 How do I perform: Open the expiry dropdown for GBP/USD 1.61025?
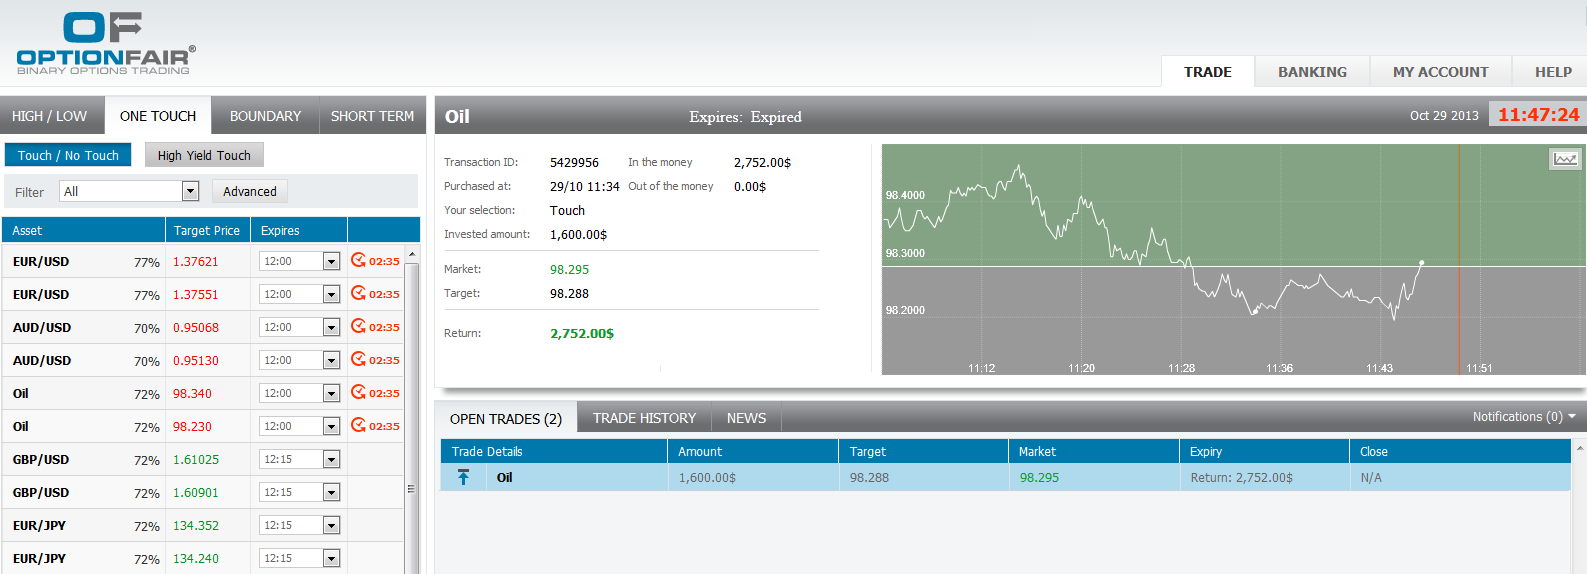(x=331, y=459)
